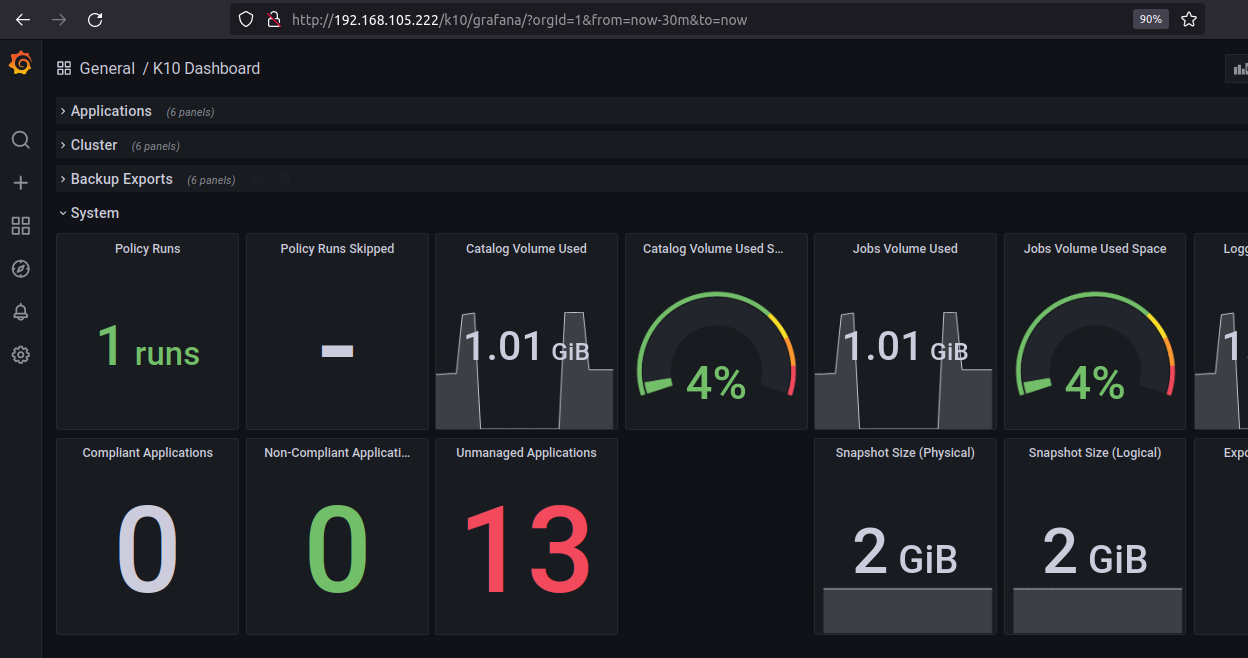1248x658 pixels.
Task: Click the 90% zoom level badge
Action: point(1151,19)
